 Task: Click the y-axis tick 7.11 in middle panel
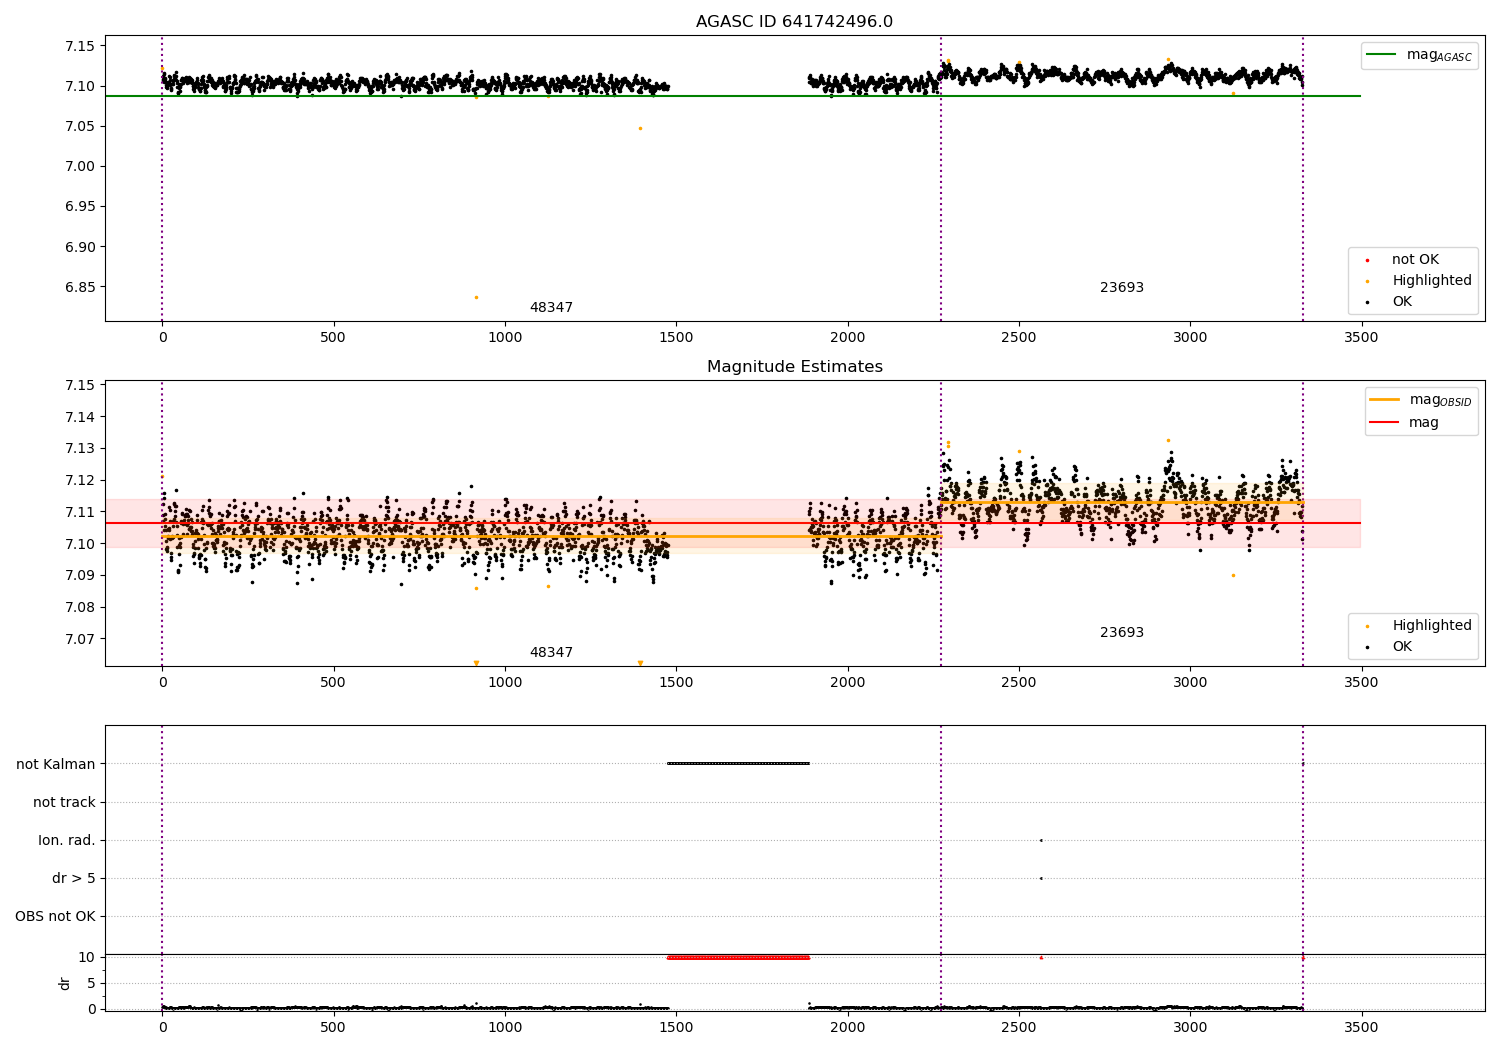[79, 512]
